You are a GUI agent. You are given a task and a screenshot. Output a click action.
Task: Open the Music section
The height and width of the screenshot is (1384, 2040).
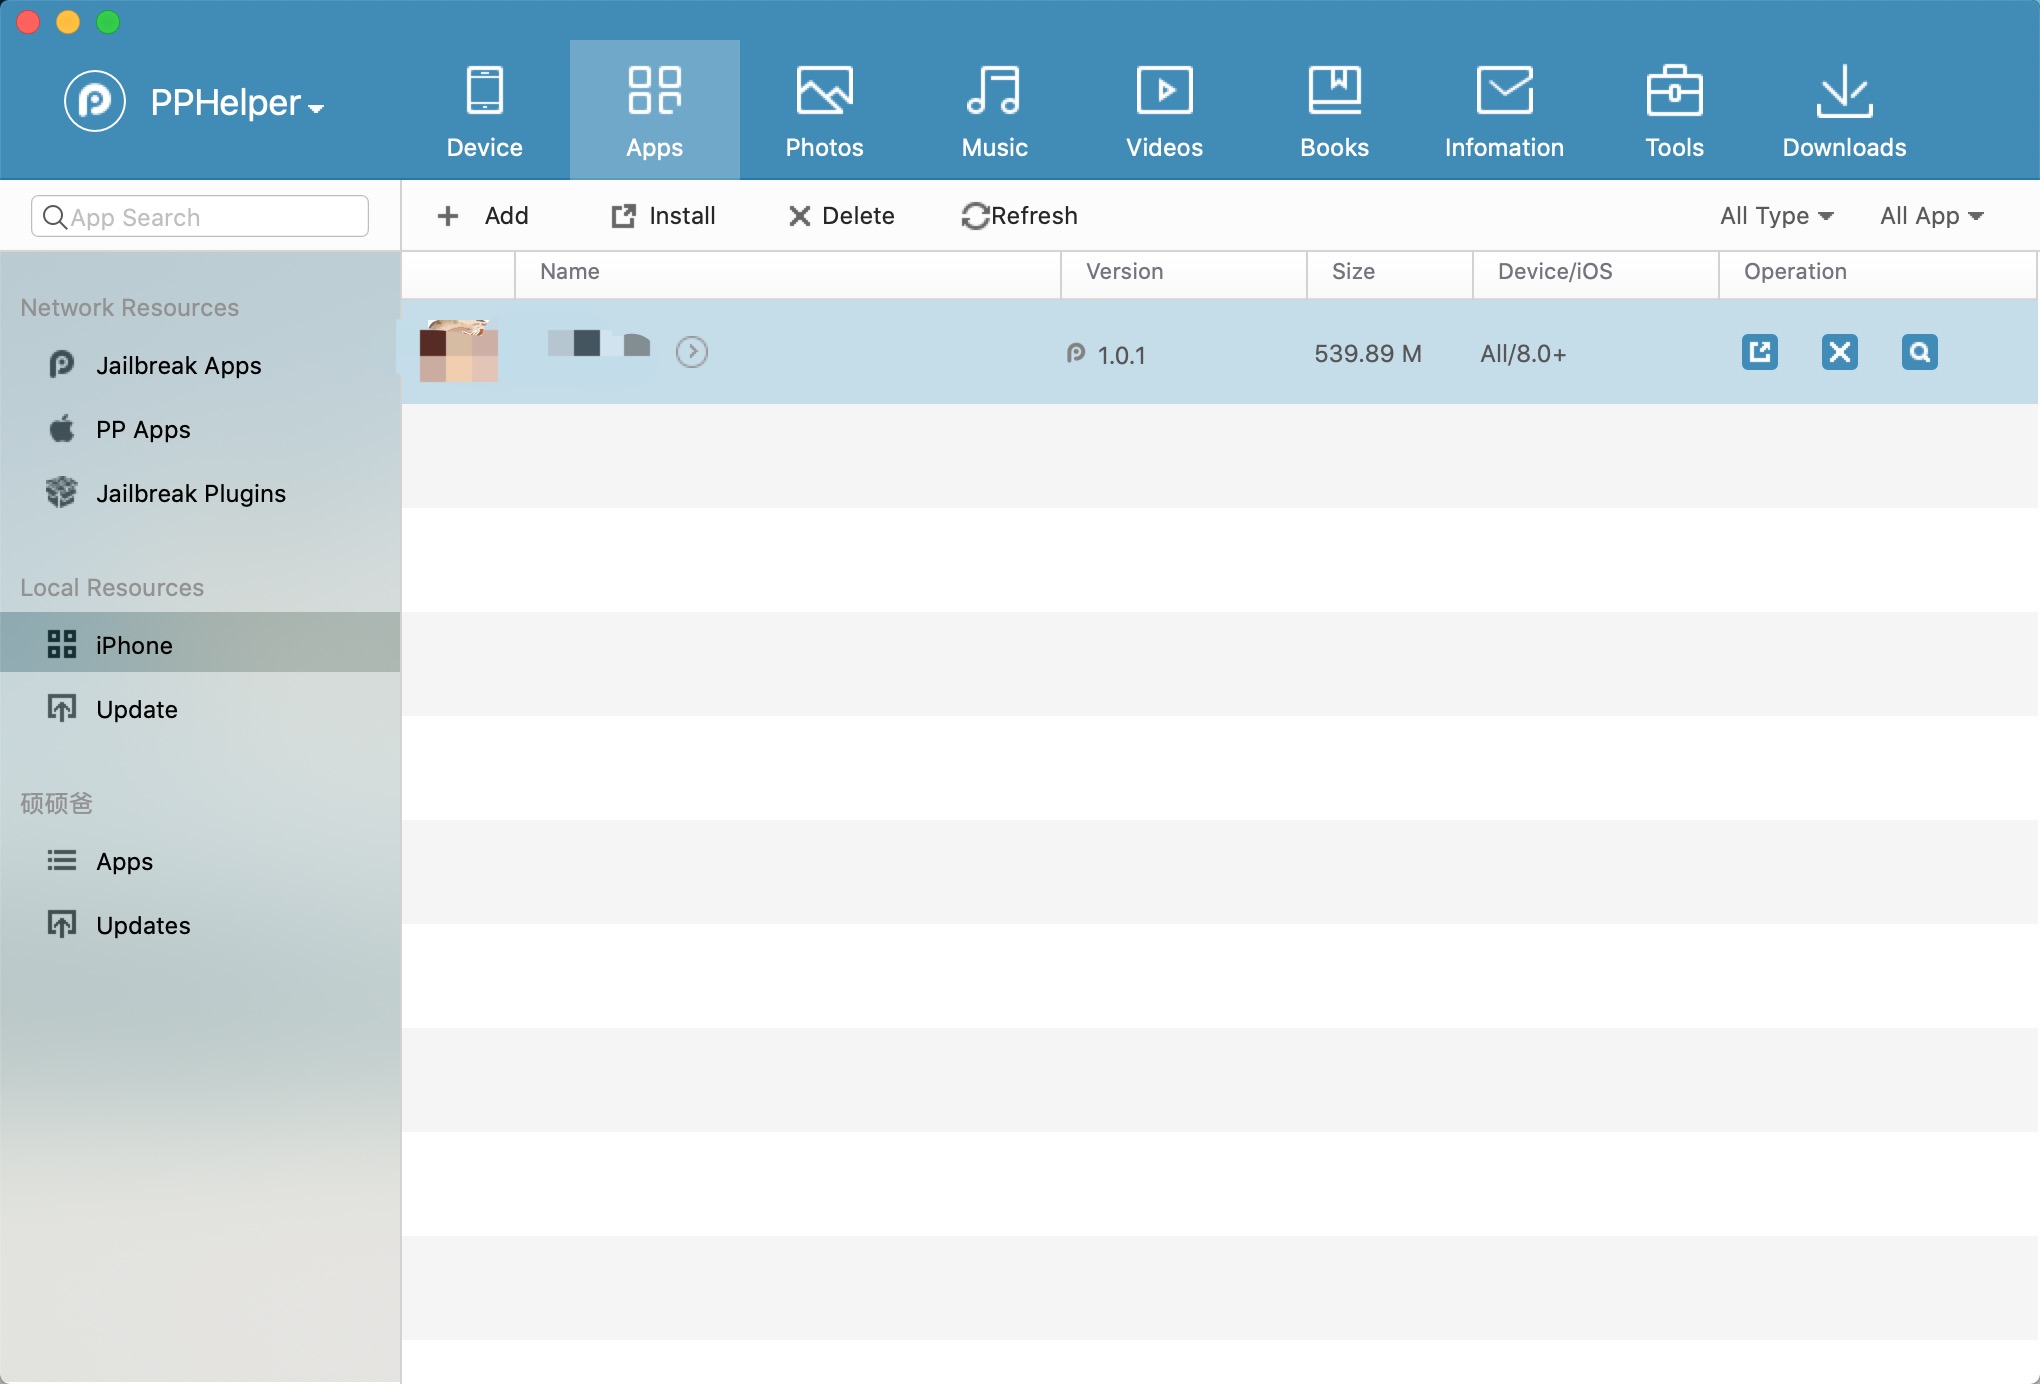coord(994,110)
